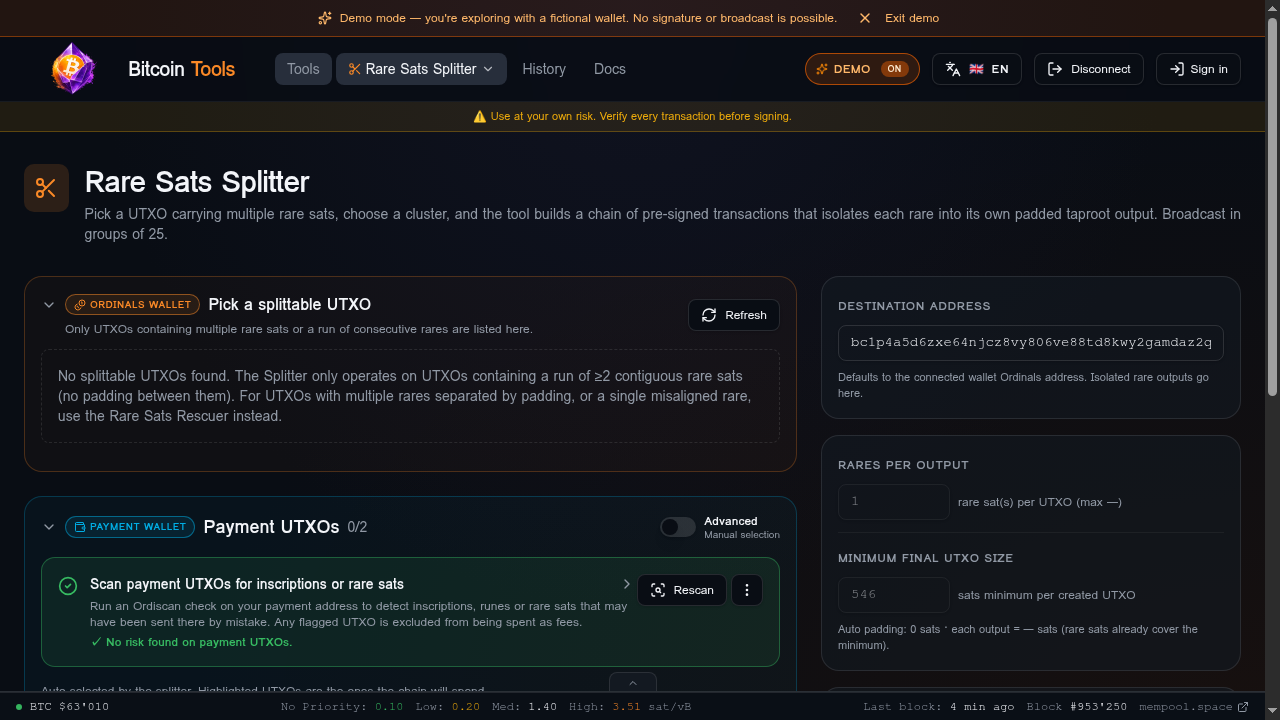1280x720 pixels.
Task: Close the demo mode banner with X
Action: pos(865,18)
